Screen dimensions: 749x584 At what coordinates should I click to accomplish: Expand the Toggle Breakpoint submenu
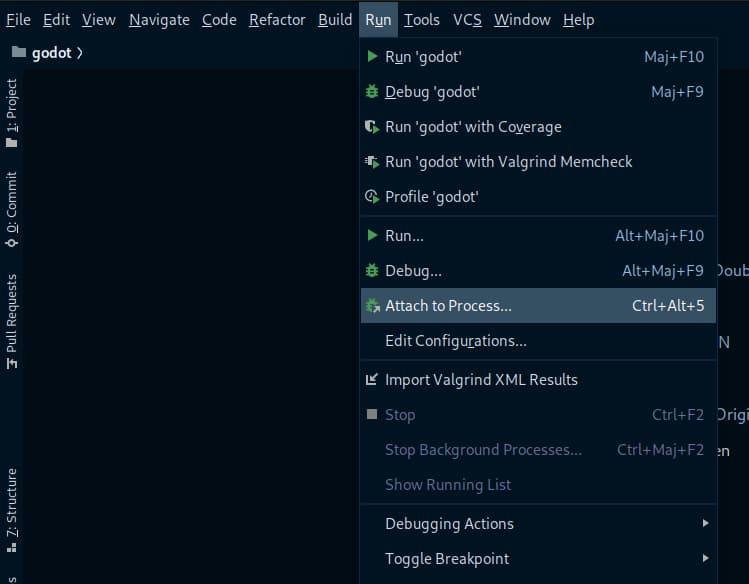tap(538, 558)
